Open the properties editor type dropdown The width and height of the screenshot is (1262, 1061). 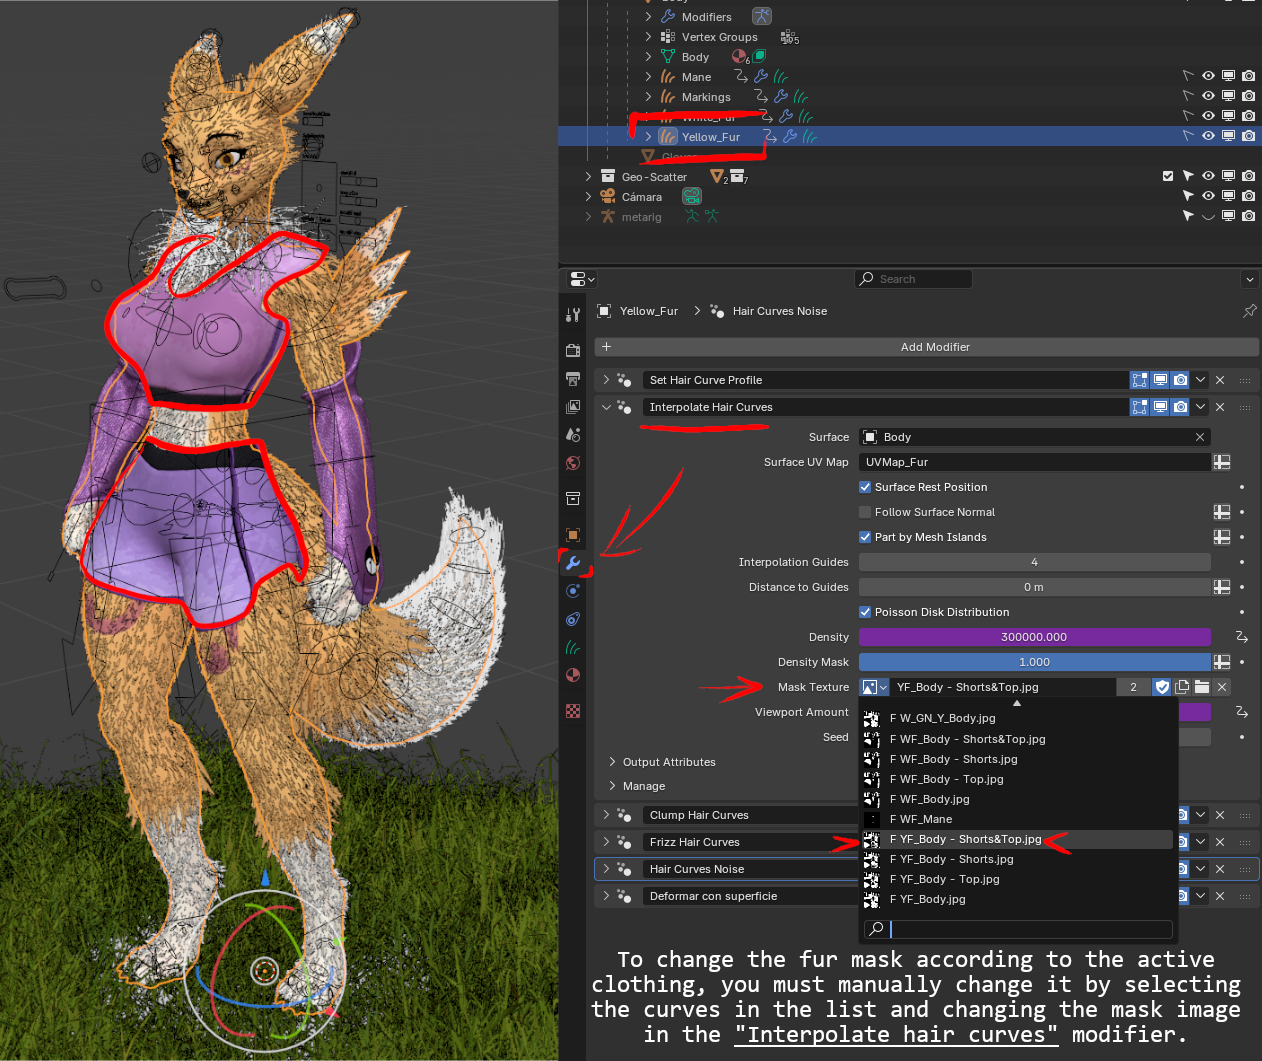[x=582, y=279]
